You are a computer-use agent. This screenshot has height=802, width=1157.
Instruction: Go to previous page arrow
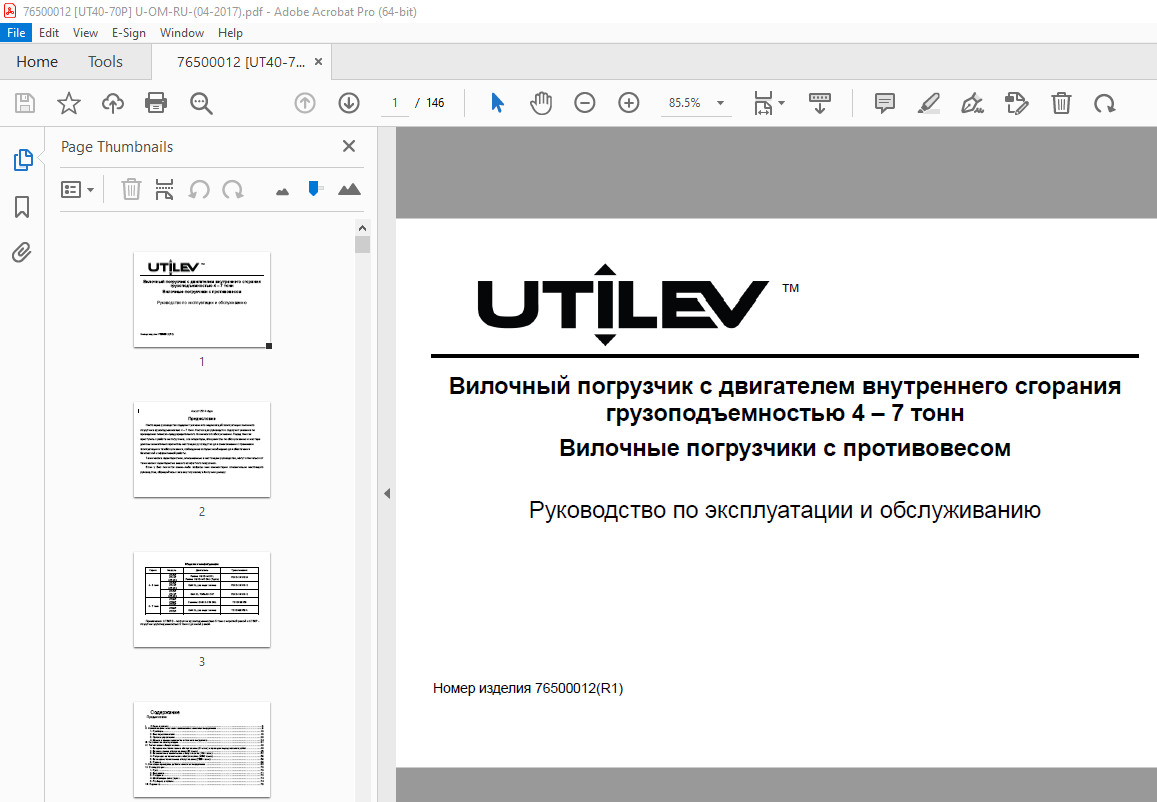(x=305, y=103)
